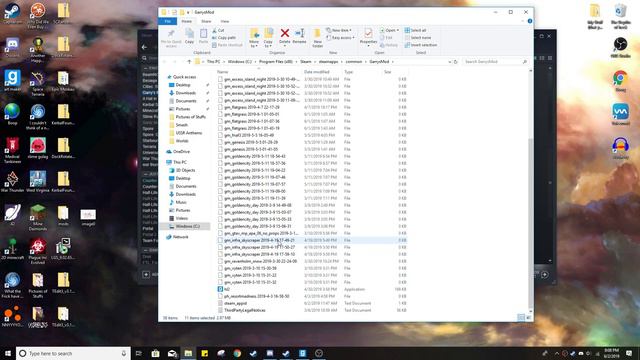
Task: Open File Explorer from the taskbar
Action: 188,353
